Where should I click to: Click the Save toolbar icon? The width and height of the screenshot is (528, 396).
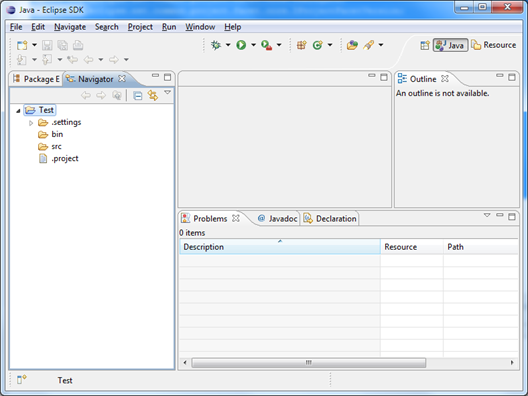click(47, 45)
